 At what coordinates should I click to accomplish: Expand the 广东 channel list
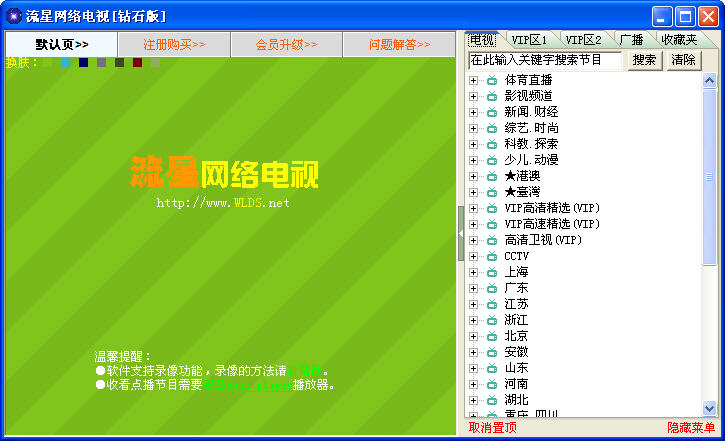(x=474, y=288)
